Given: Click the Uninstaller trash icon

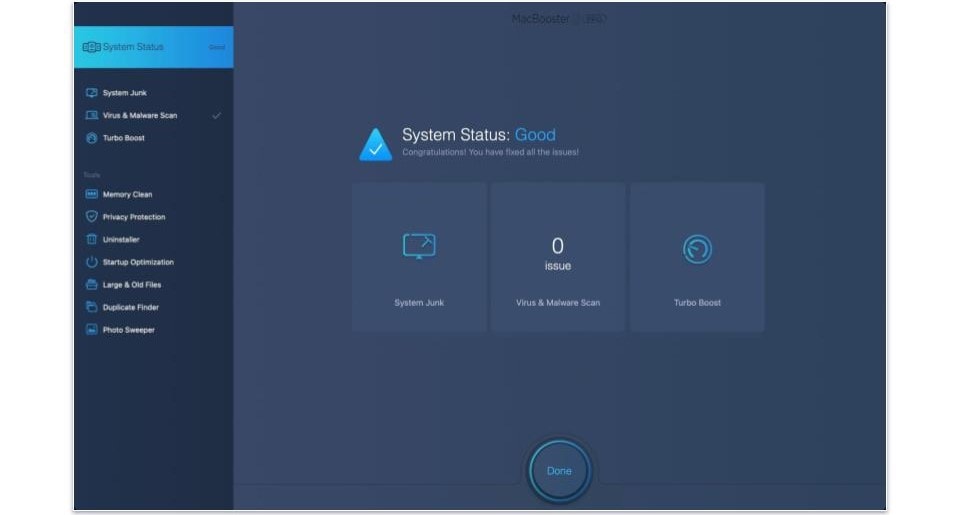Looking at the screenshot, I should click(x=91, y=239).
